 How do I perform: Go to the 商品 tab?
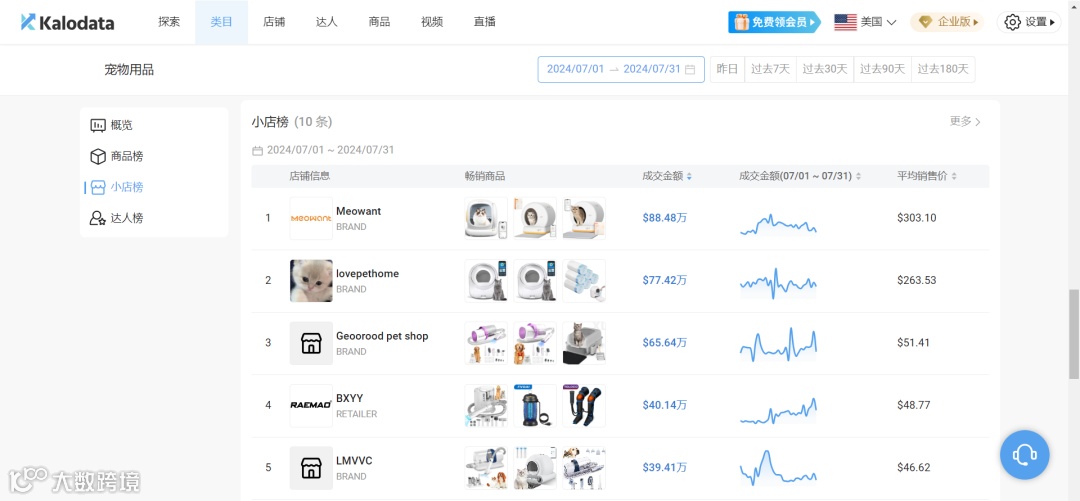(x=379, y=22)
